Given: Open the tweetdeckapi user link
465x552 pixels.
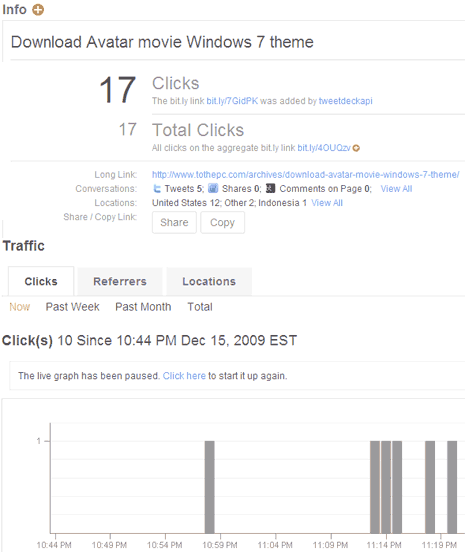Looking at the screenshot, I should tap(345, 101).
